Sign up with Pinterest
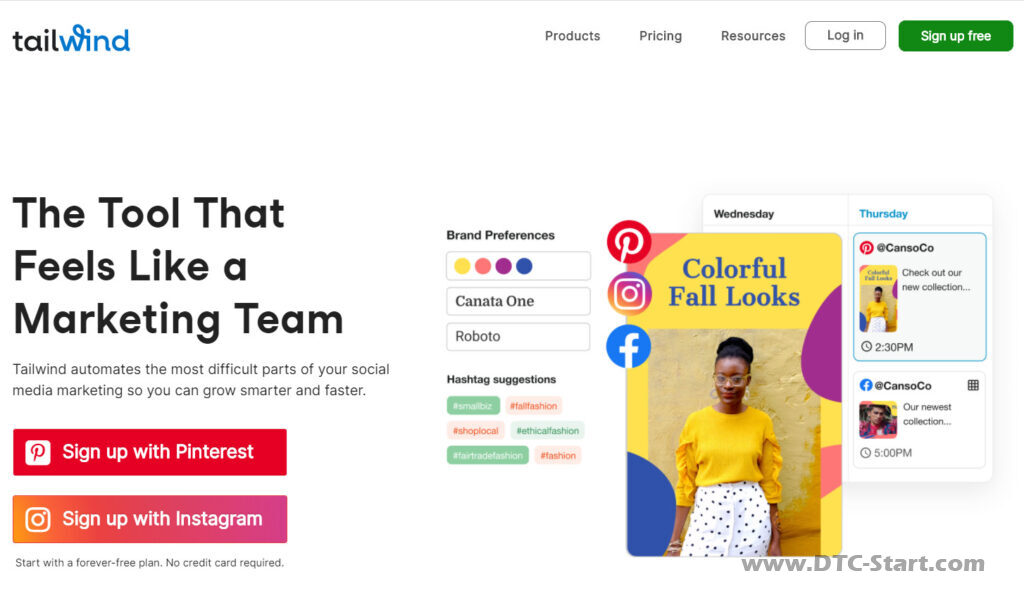 pyautogui.click(x=150, y=452)
